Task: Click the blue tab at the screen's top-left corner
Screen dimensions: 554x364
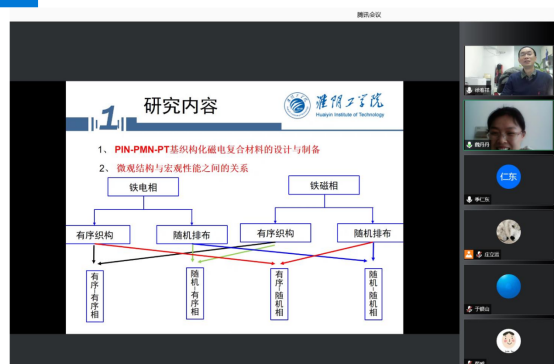Action: pyautogui.click(x=19, y=4)
